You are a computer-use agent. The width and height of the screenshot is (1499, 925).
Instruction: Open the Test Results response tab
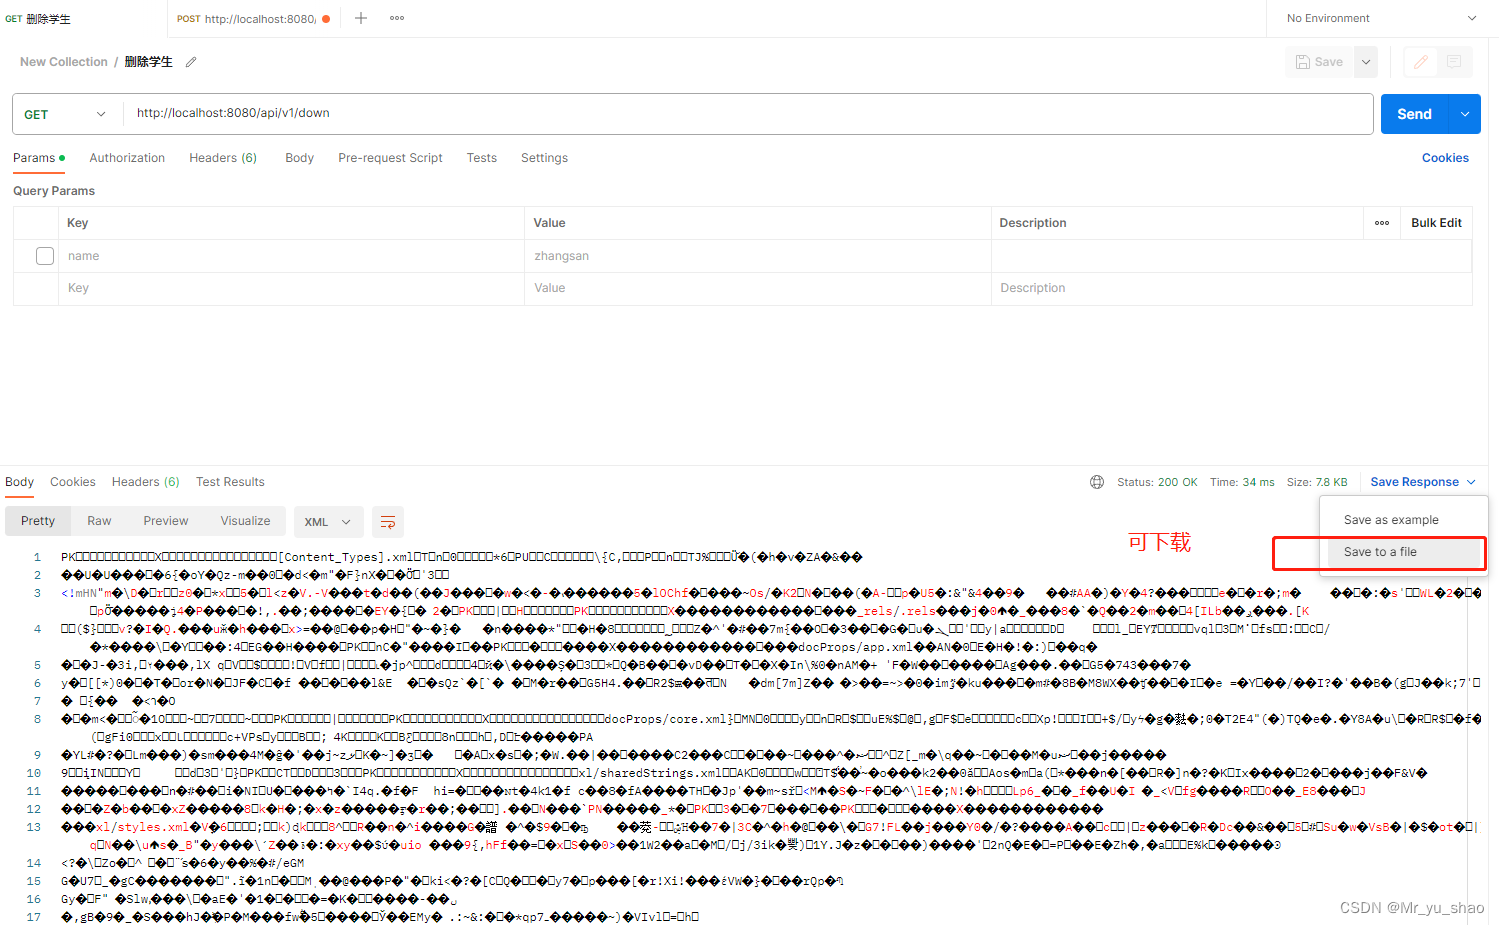[230, 482]
